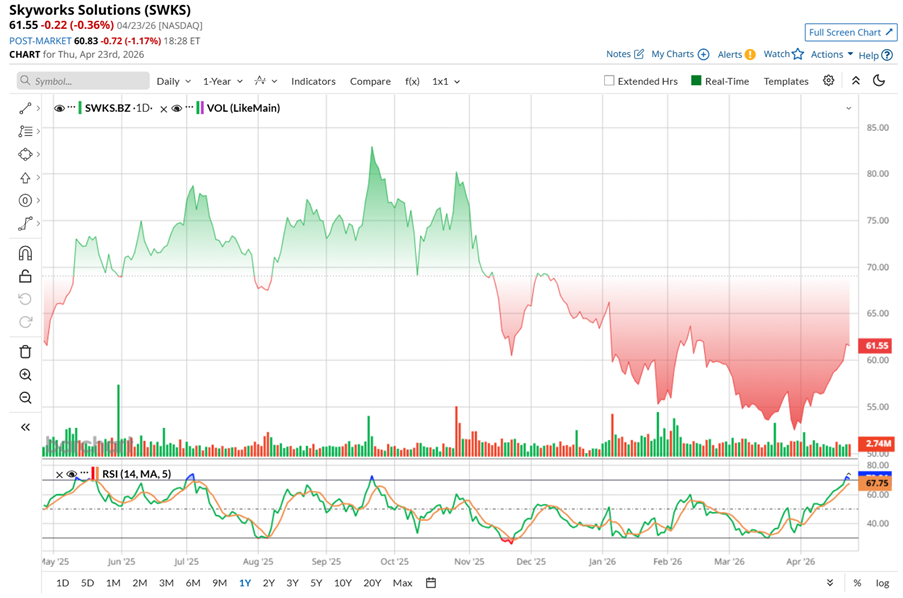Screen dimensions: 903x598
Task: Hide SWKS.BZ price series eye icon
Action: coord(59,108)
